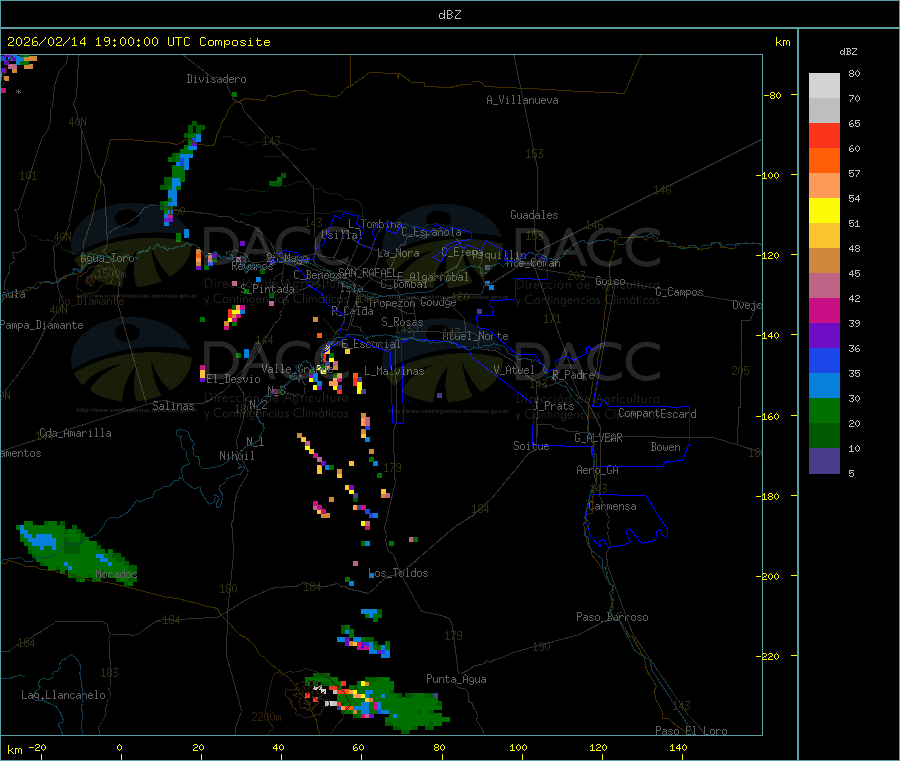Click the C_Española label

(431, 232)
